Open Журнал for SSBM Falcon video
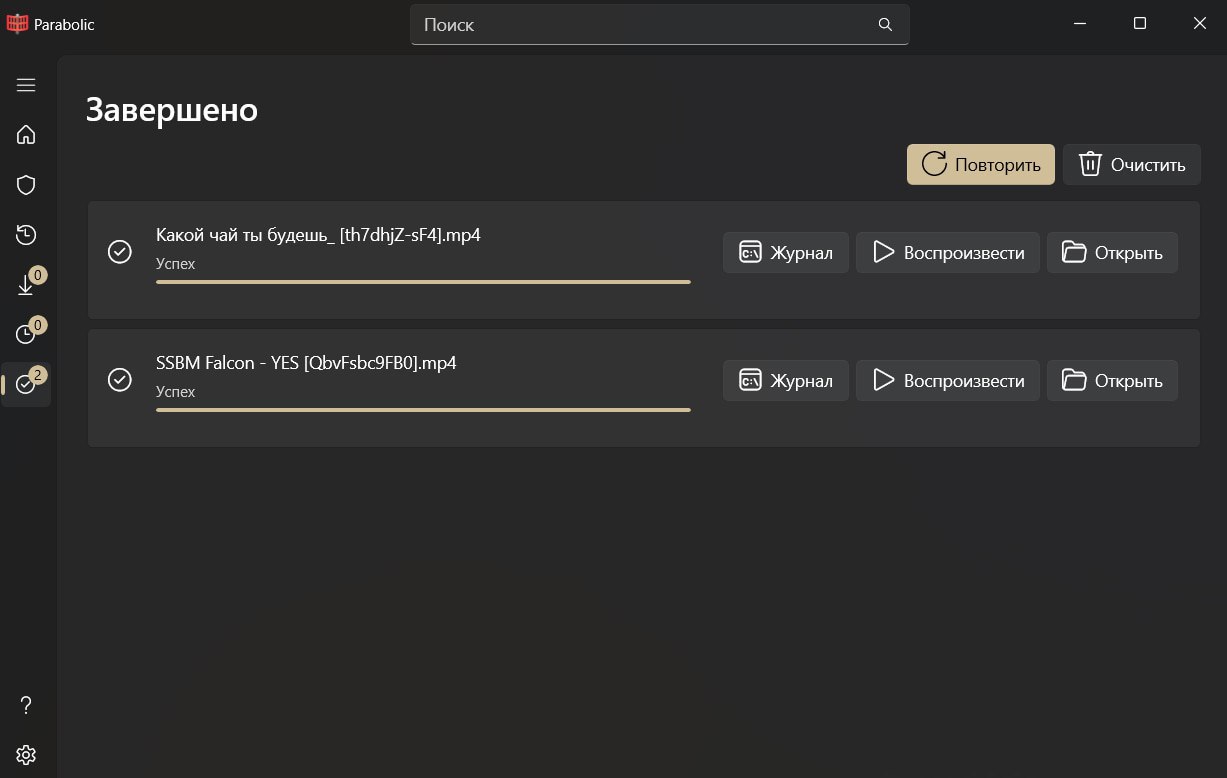 coord(785,381)
